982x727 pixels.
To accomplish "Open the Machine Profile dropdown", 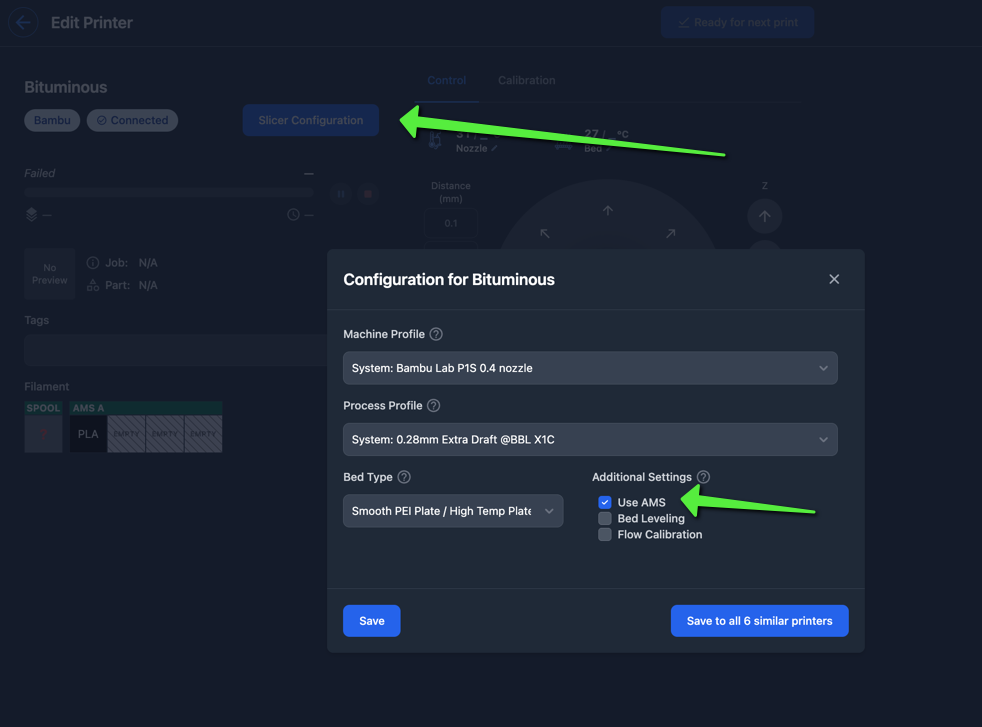I will [590, 368].
